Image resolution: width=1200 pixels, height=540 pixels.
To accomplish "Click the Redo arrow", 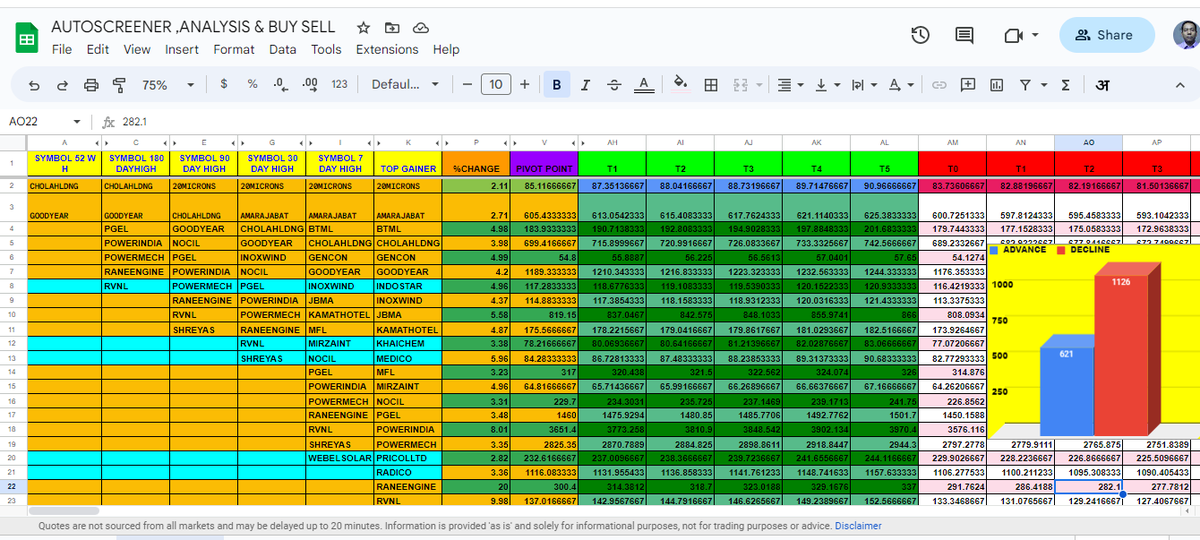I will [63, 85].
